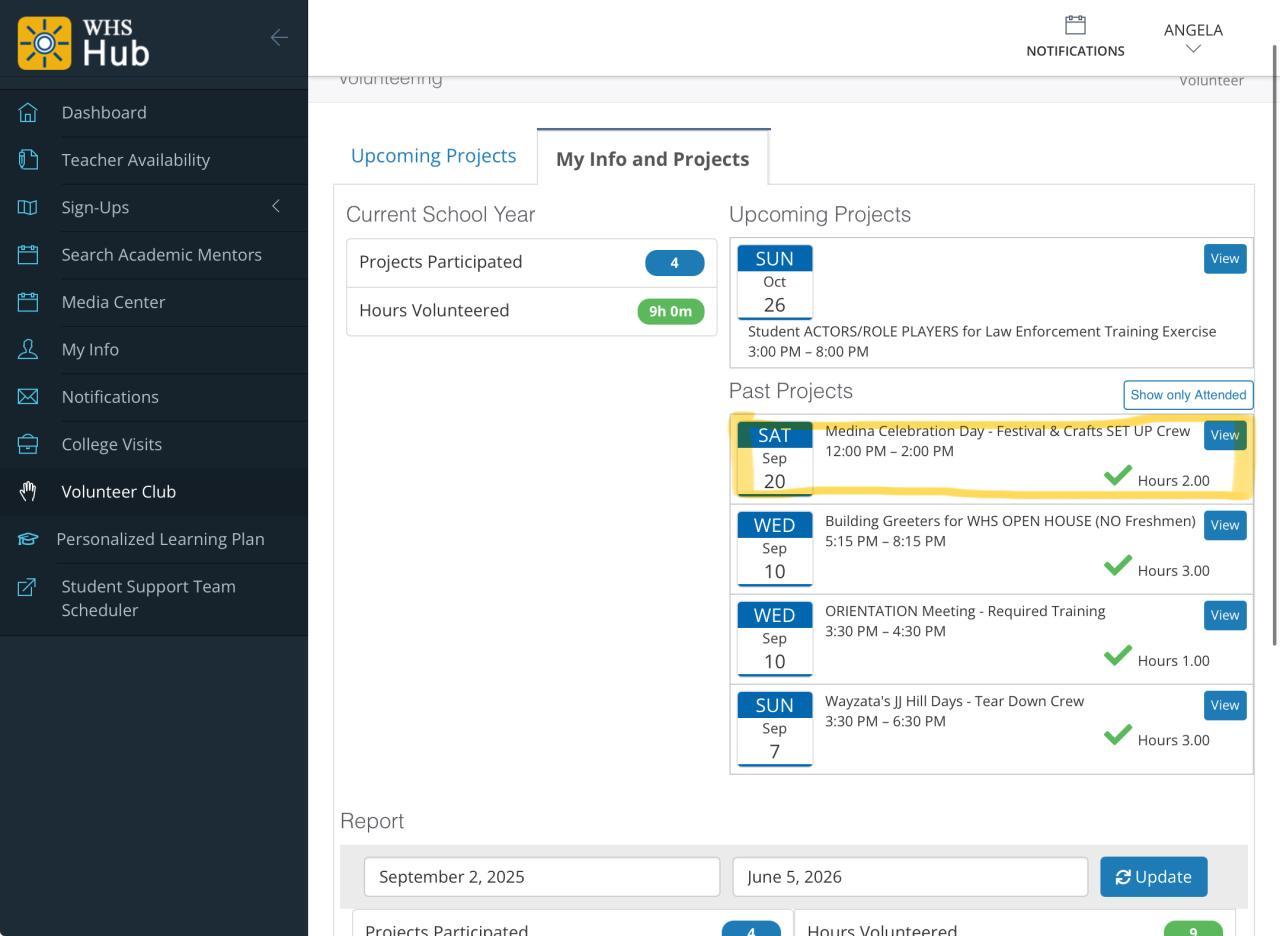
Task: Click the College Visits briefcase icon
Action: pyautogui.click(x=28, y=444)
